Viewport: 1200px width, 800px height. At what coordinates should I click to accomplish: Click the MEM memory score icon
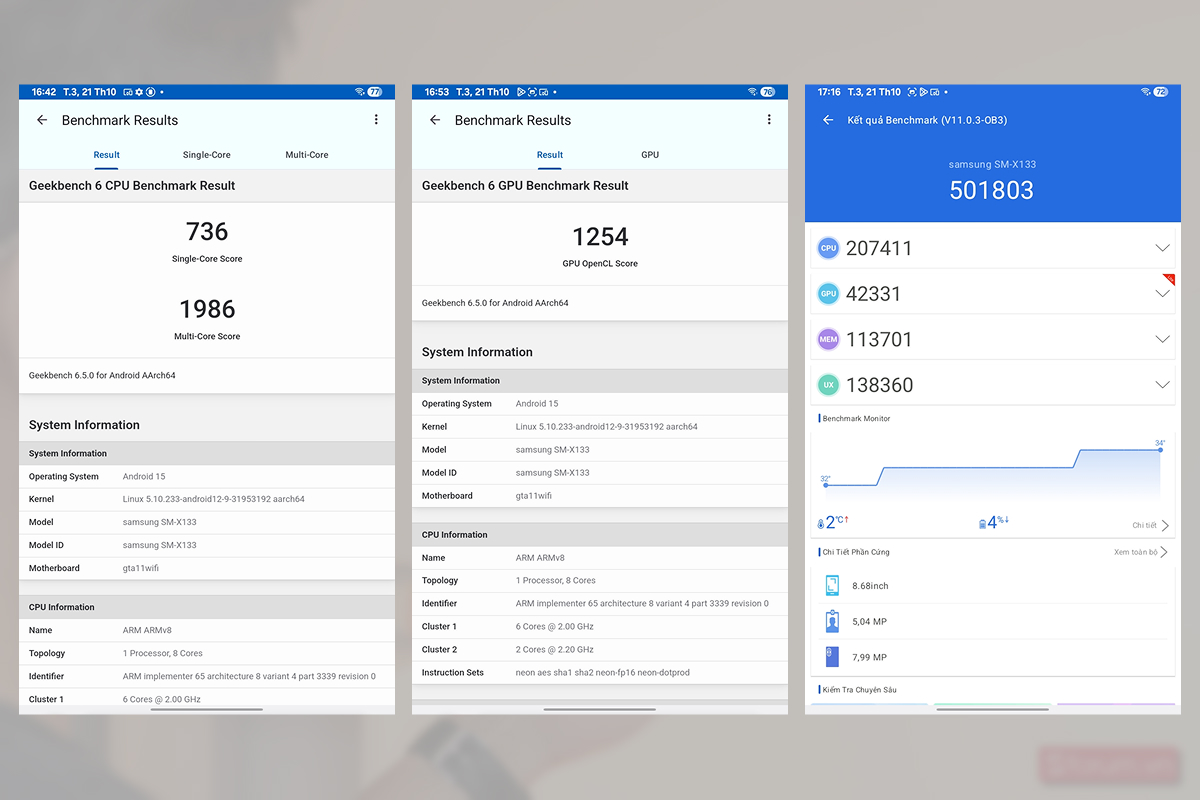point(828,339)
